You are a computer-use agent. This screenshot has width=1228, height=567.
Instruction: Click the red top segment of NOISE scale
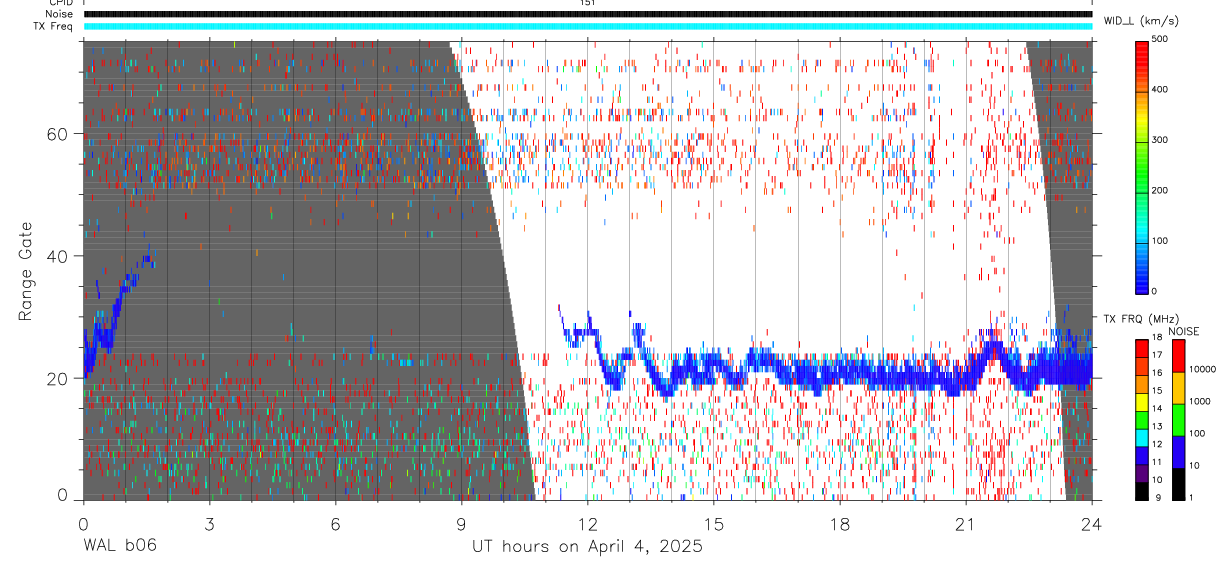[1178, 355]
